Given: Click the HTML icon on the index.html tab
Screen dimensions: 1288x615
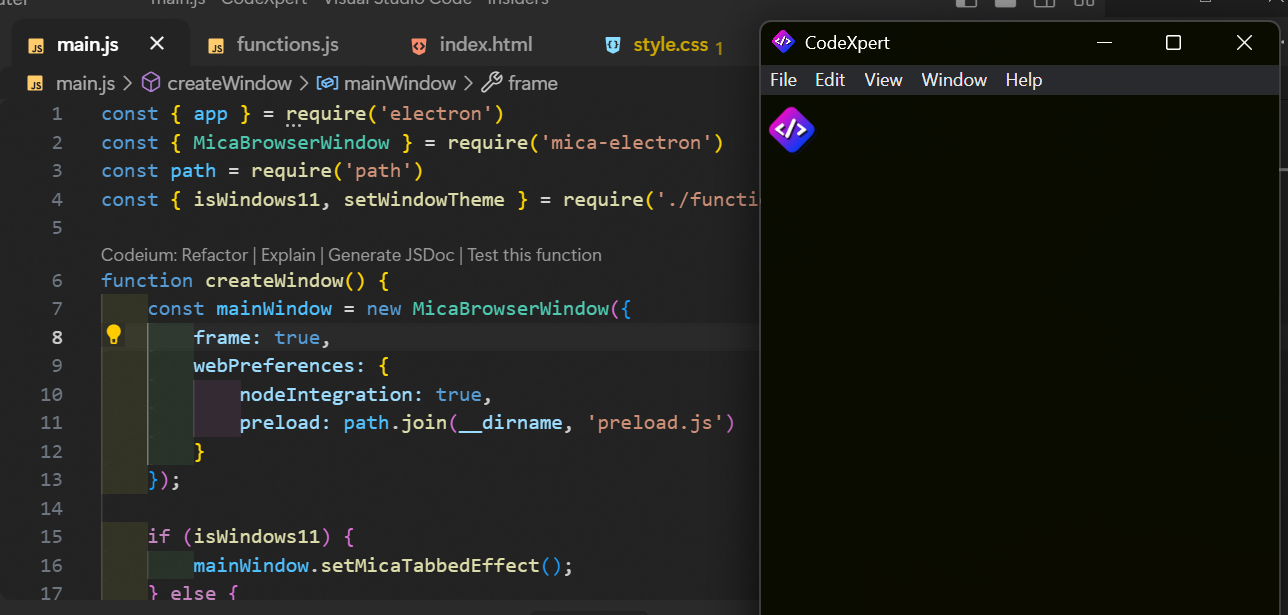Looking at the screenshot, I should point(417,44).
